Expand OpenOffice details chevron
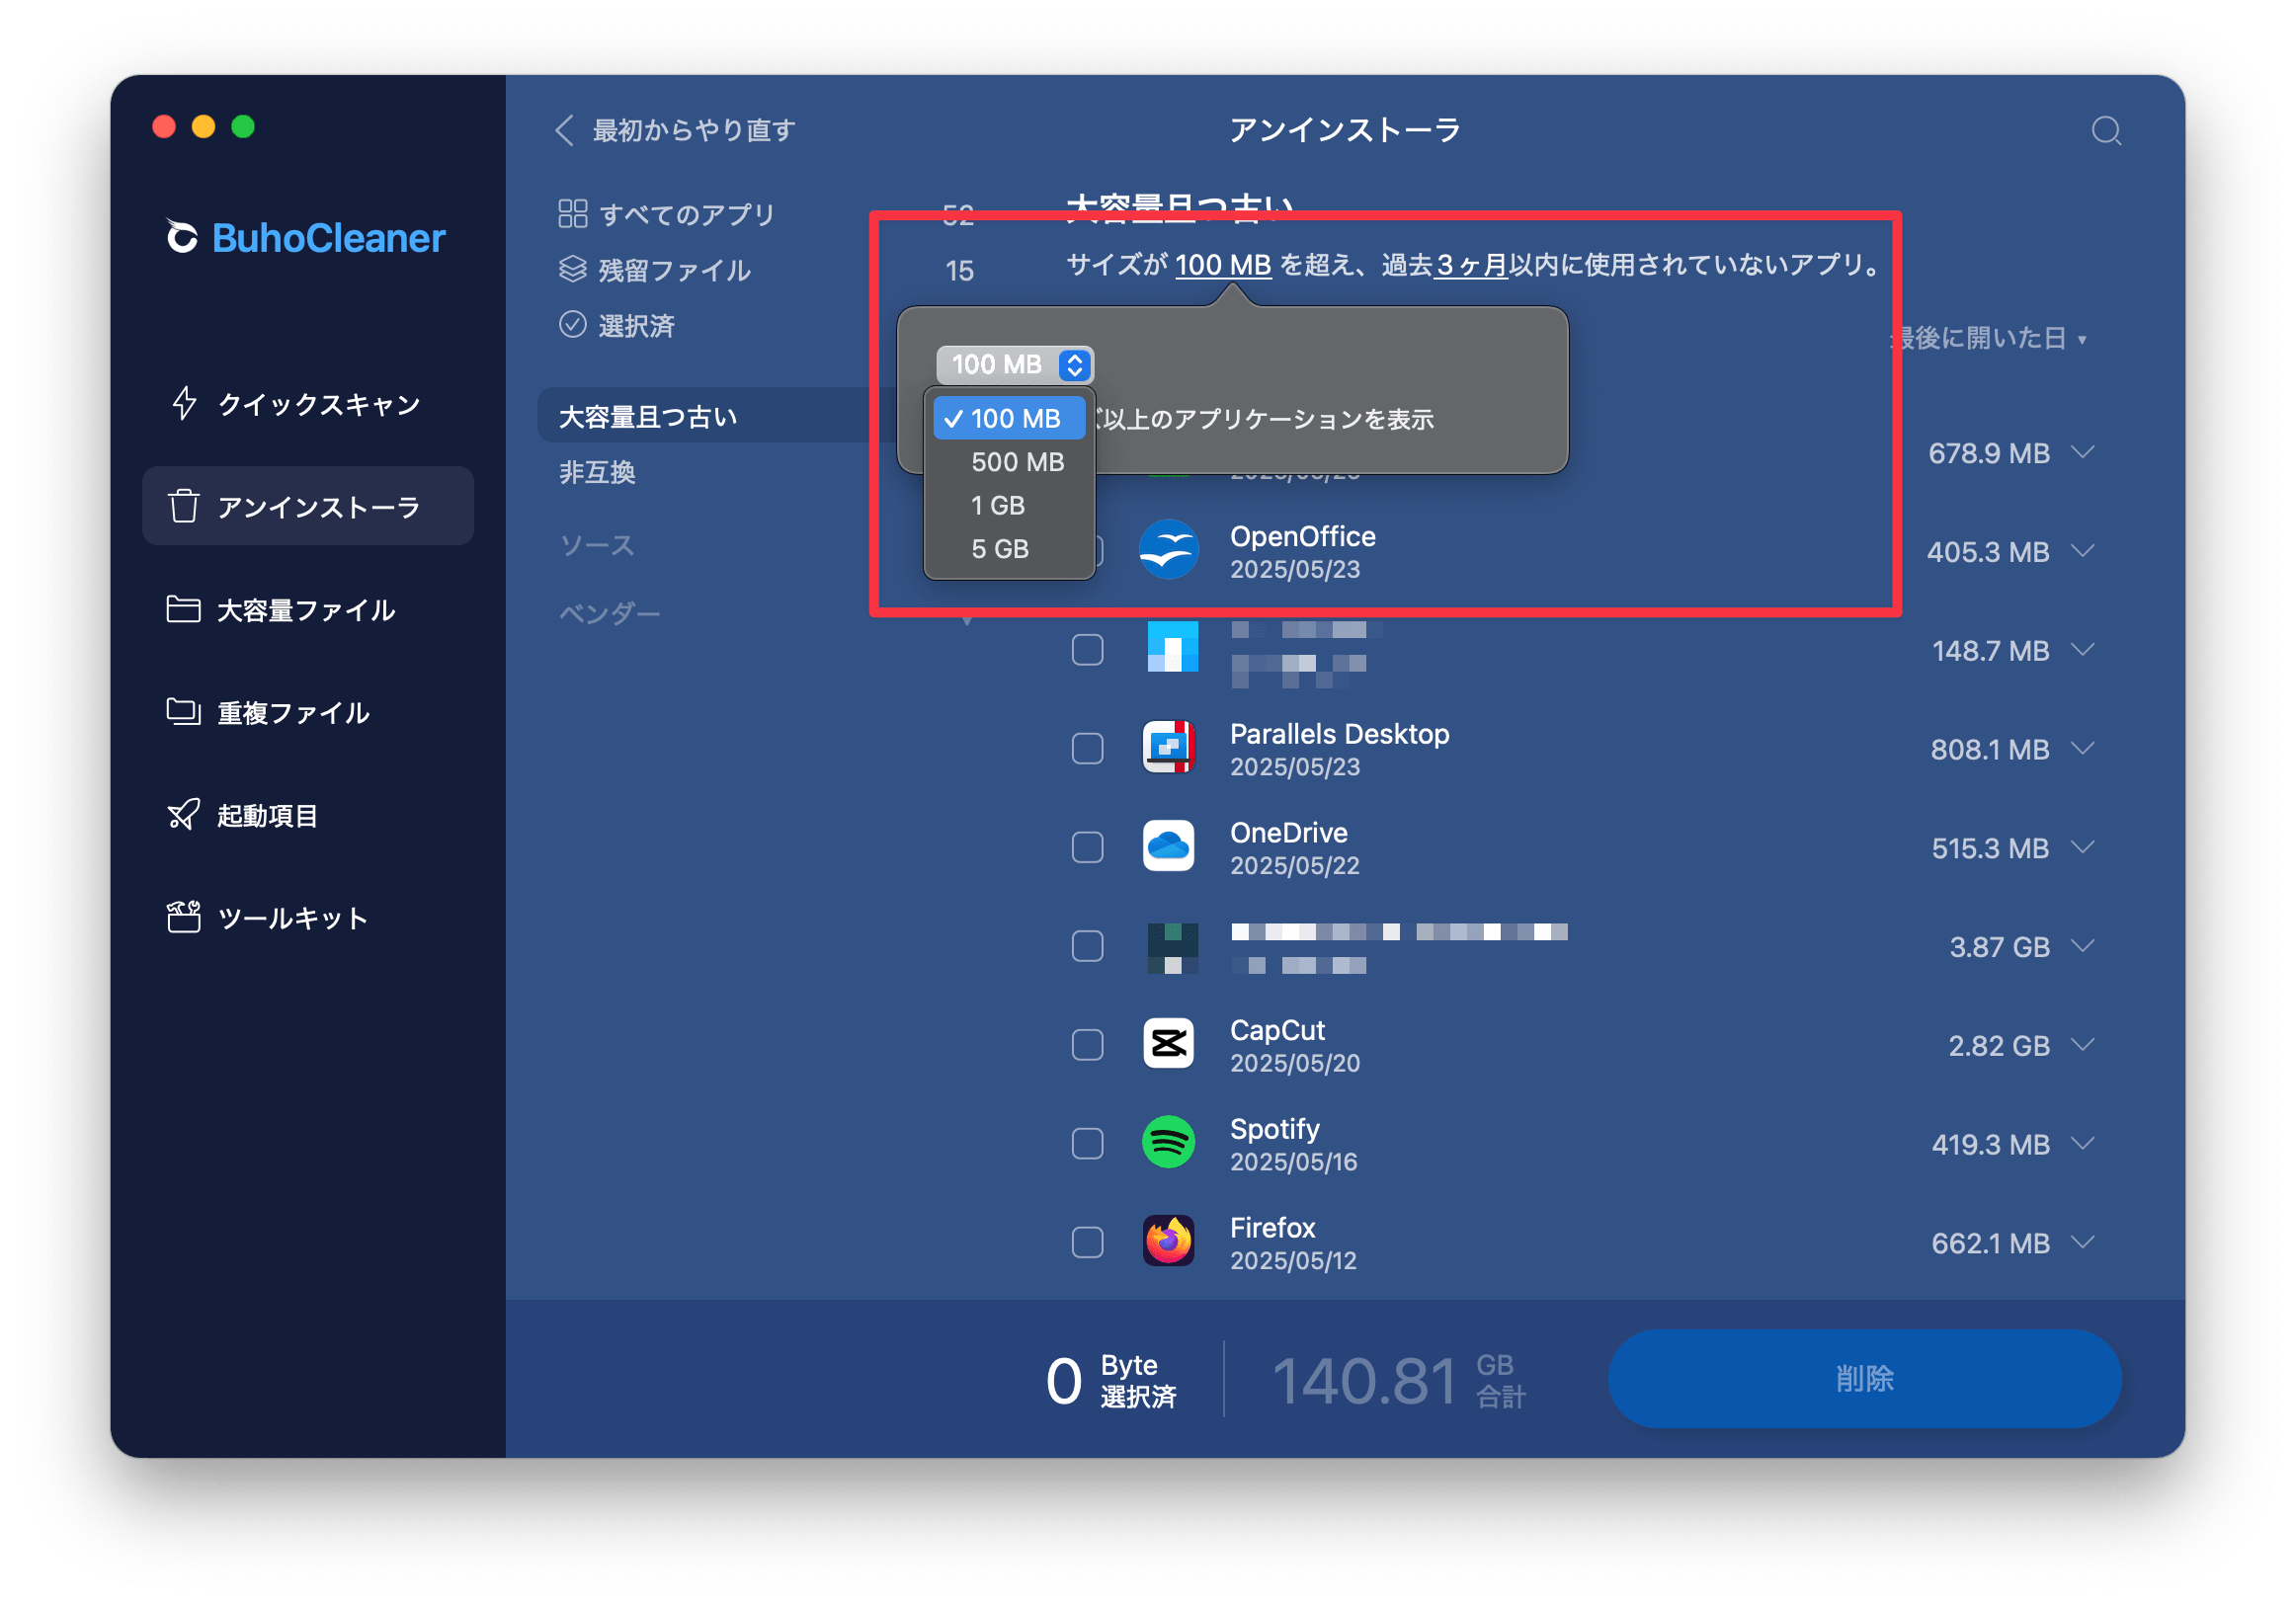2296x1604 pixels. [x=2082, y=551]
